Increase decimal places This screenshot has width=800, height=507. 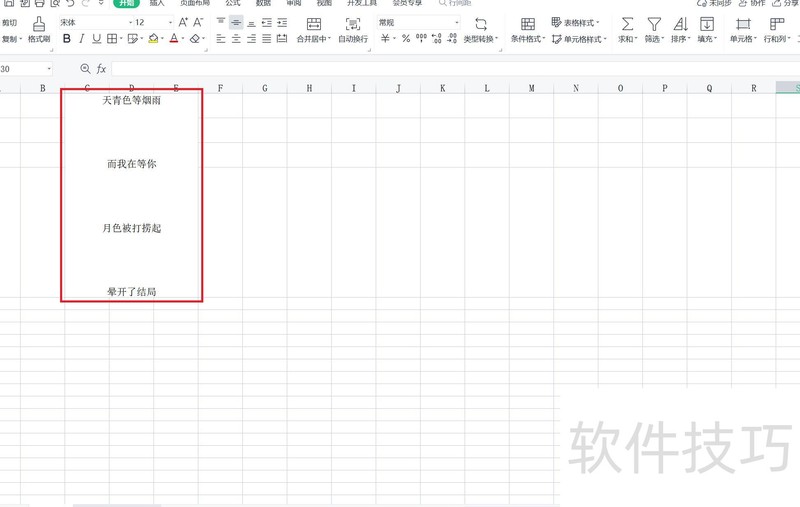(436, 39)
